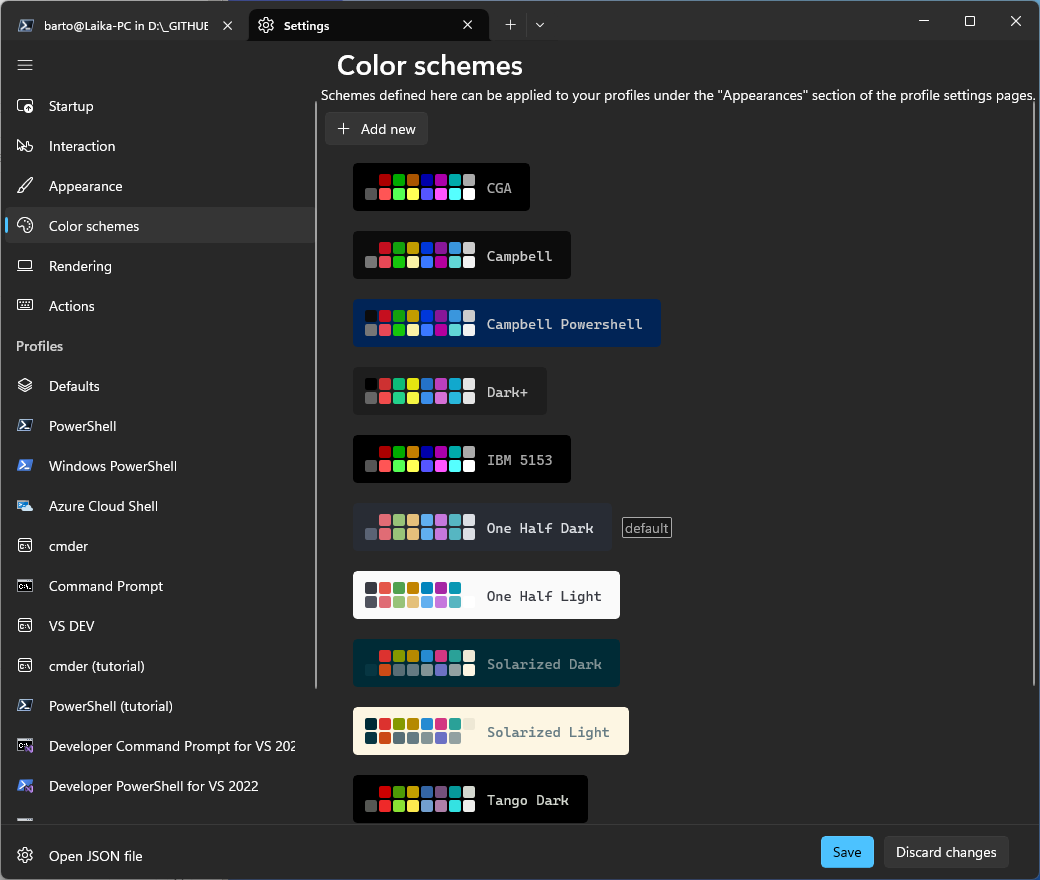Switch to the barto@Laika-PC PowerShell tab
Viewport: 1040px width, 880px height.
click(125, 26)
